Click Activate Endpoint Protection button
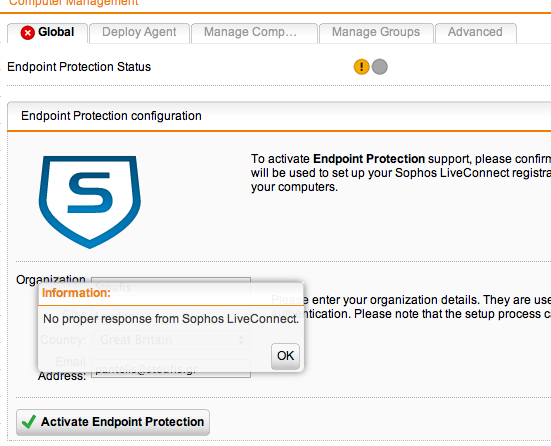The image size is (551, 446). coord(113,422)
